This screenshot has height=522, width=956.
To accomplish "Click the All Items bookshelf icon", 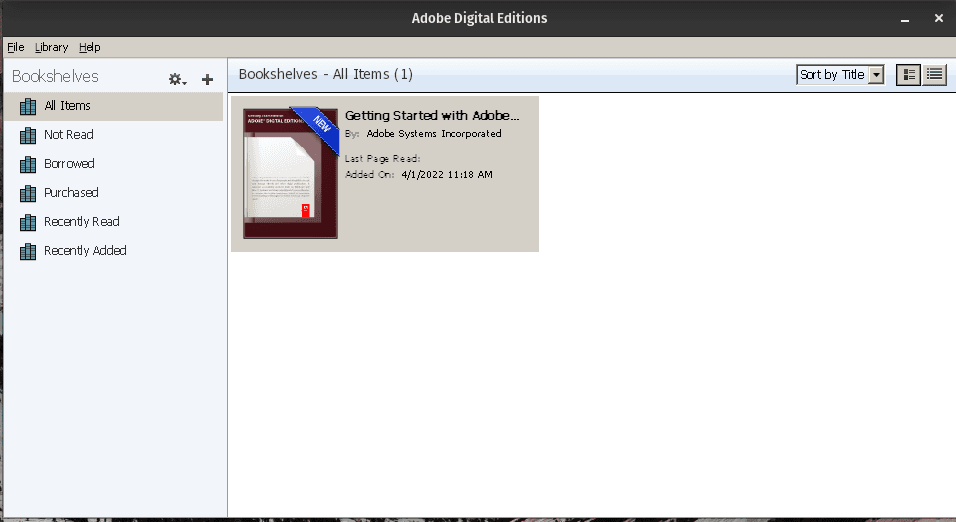I will pos(28,106).
